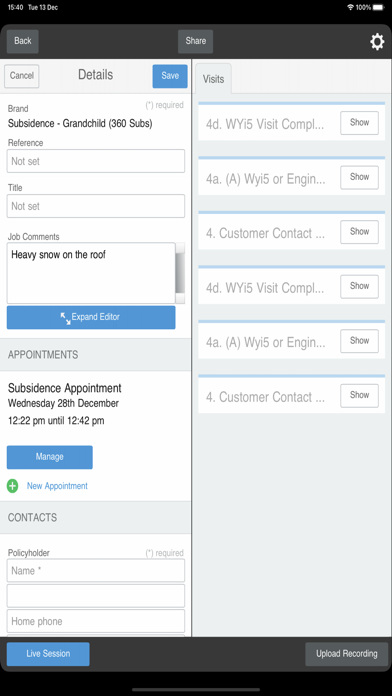The width and height of the screenshot is (392, 696).
Task: Go Back from the top bar
Action: pyautogui.click(x=23, y=41)
